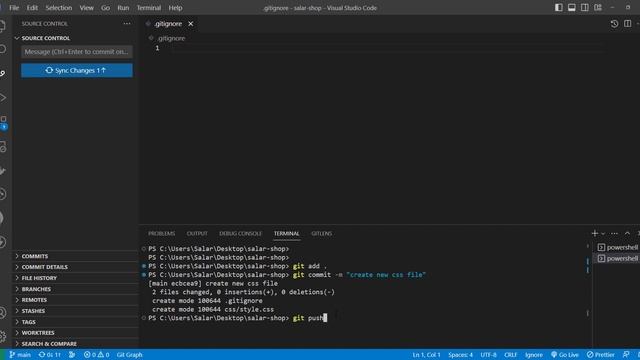Toggle the secondary side bar layout icon
640x360 pixels.
(584, 8)
